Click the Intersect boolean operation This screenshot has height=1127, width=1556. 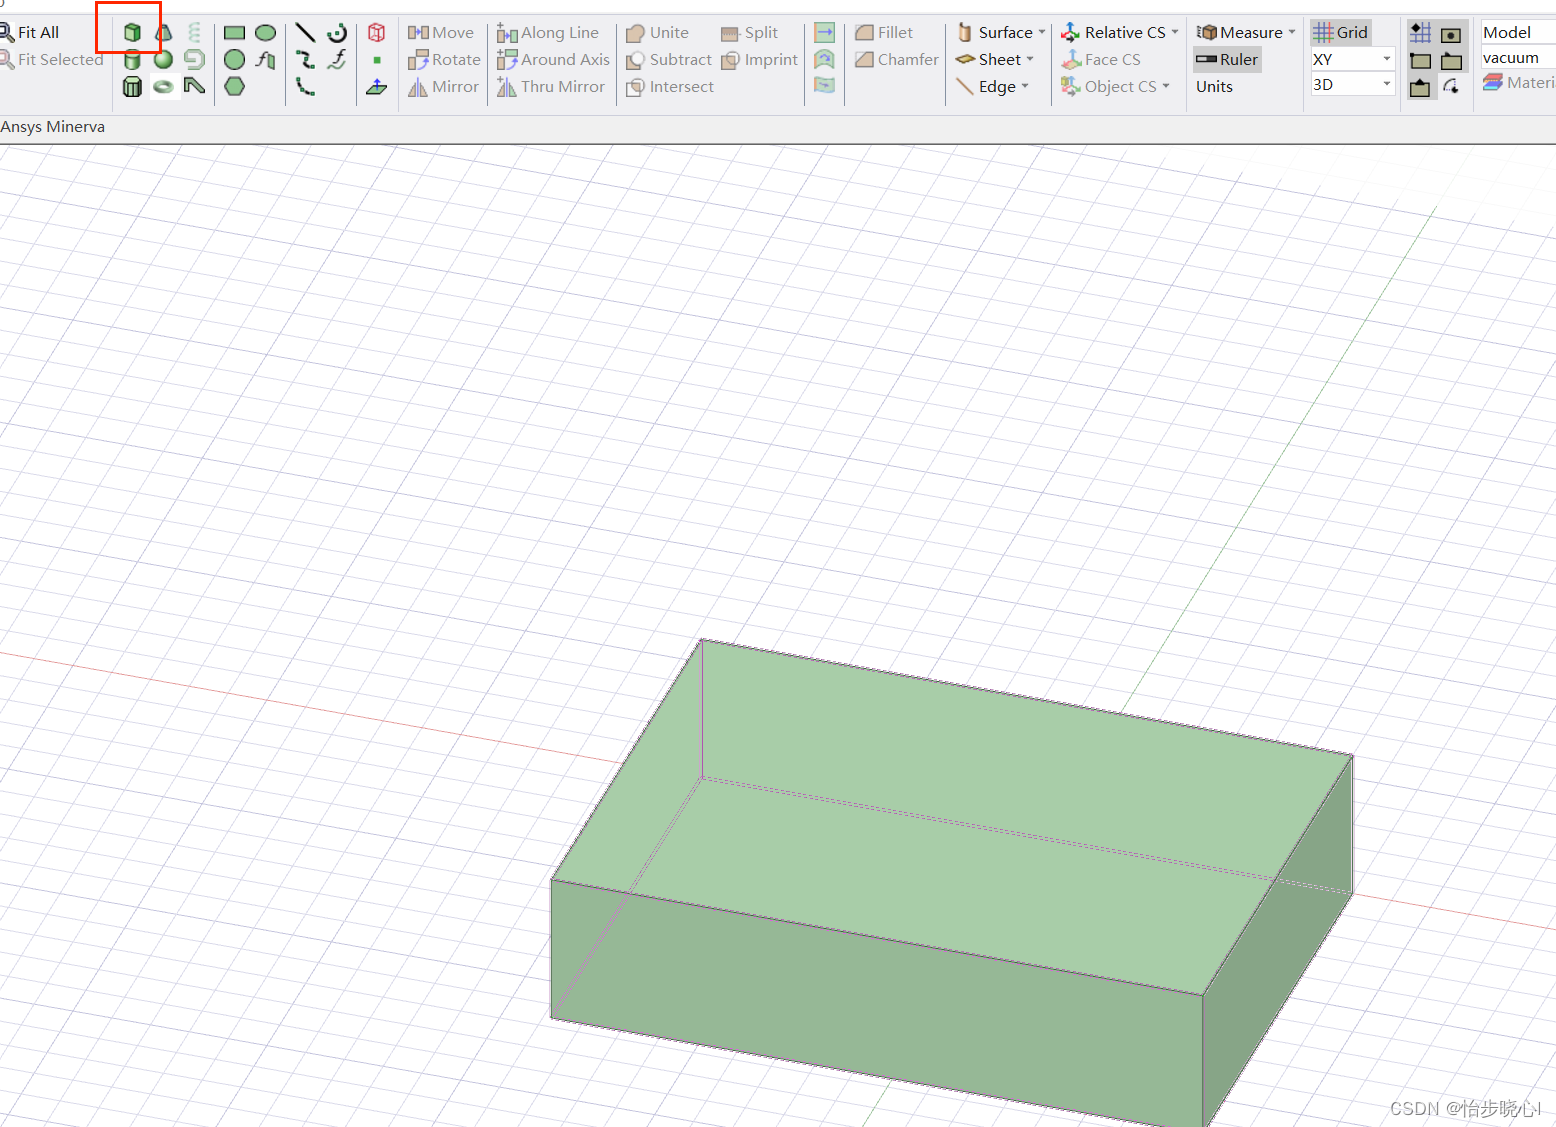670,87
